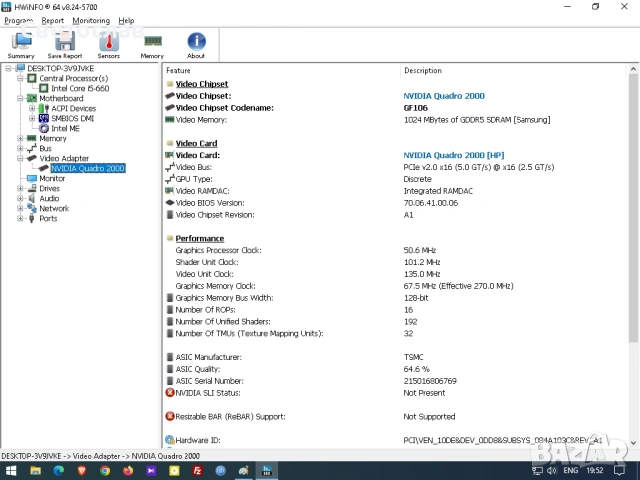Image resolution: width=640 pixels, height=480 pixels.
Task: Click the Video BIOS Version row
Action: (x=395, y=203)
